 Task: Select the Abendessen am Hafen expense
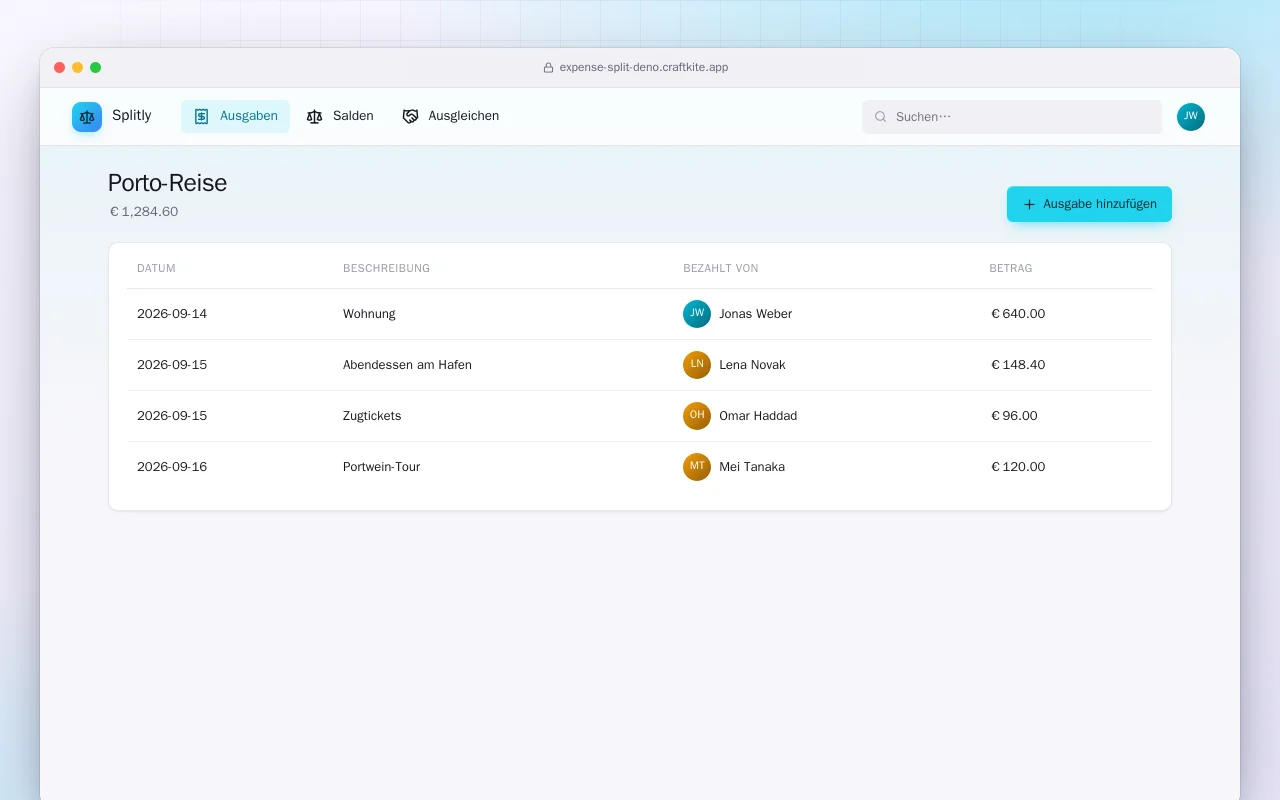tap(640, 365)
